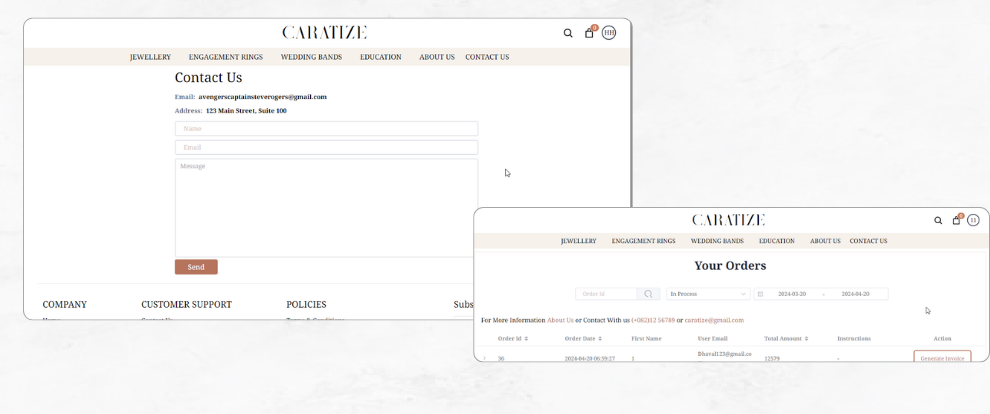Open the In Process status dropdown
This screenshot has width=990, height=414.
coord(708,294)
